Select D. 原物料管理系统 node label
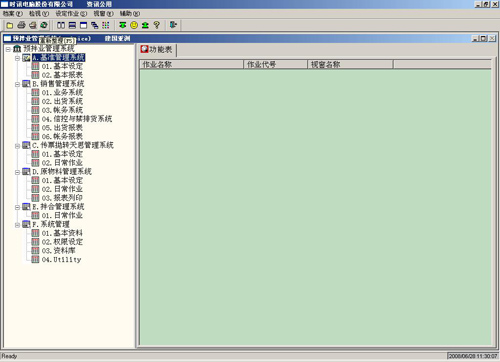The width and height of the screenshot is (500, 362). [62, 172]
